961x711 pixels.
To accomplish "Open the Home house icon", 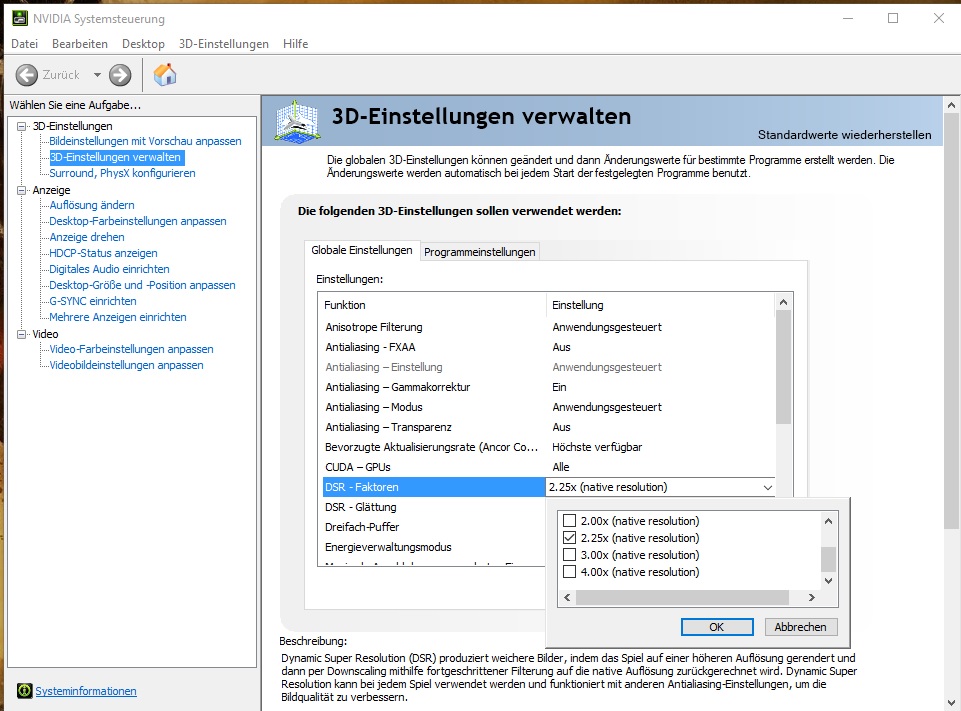I will [x=165, y=75].
